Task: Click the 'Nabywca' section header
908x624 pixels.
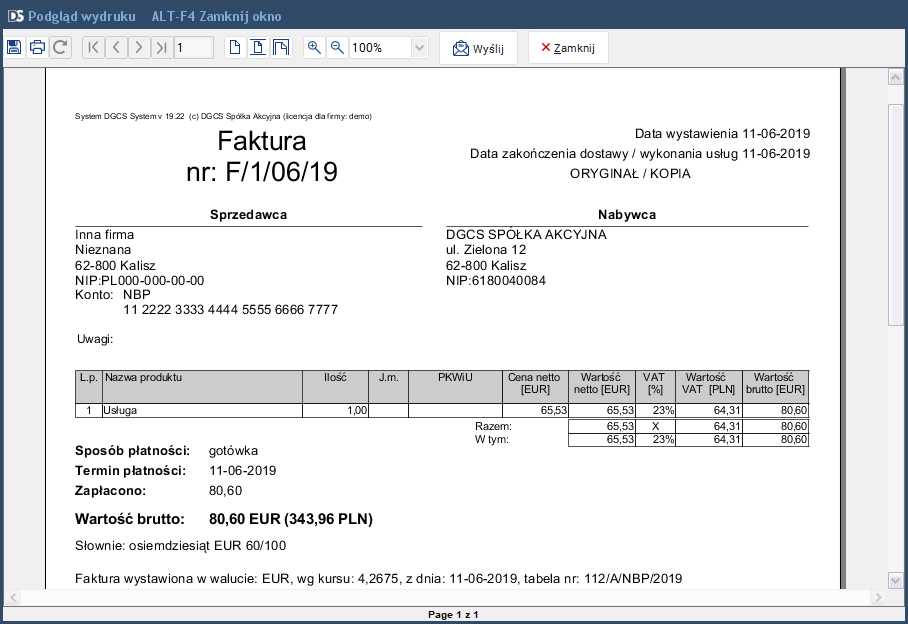Action: click(627, 215)
